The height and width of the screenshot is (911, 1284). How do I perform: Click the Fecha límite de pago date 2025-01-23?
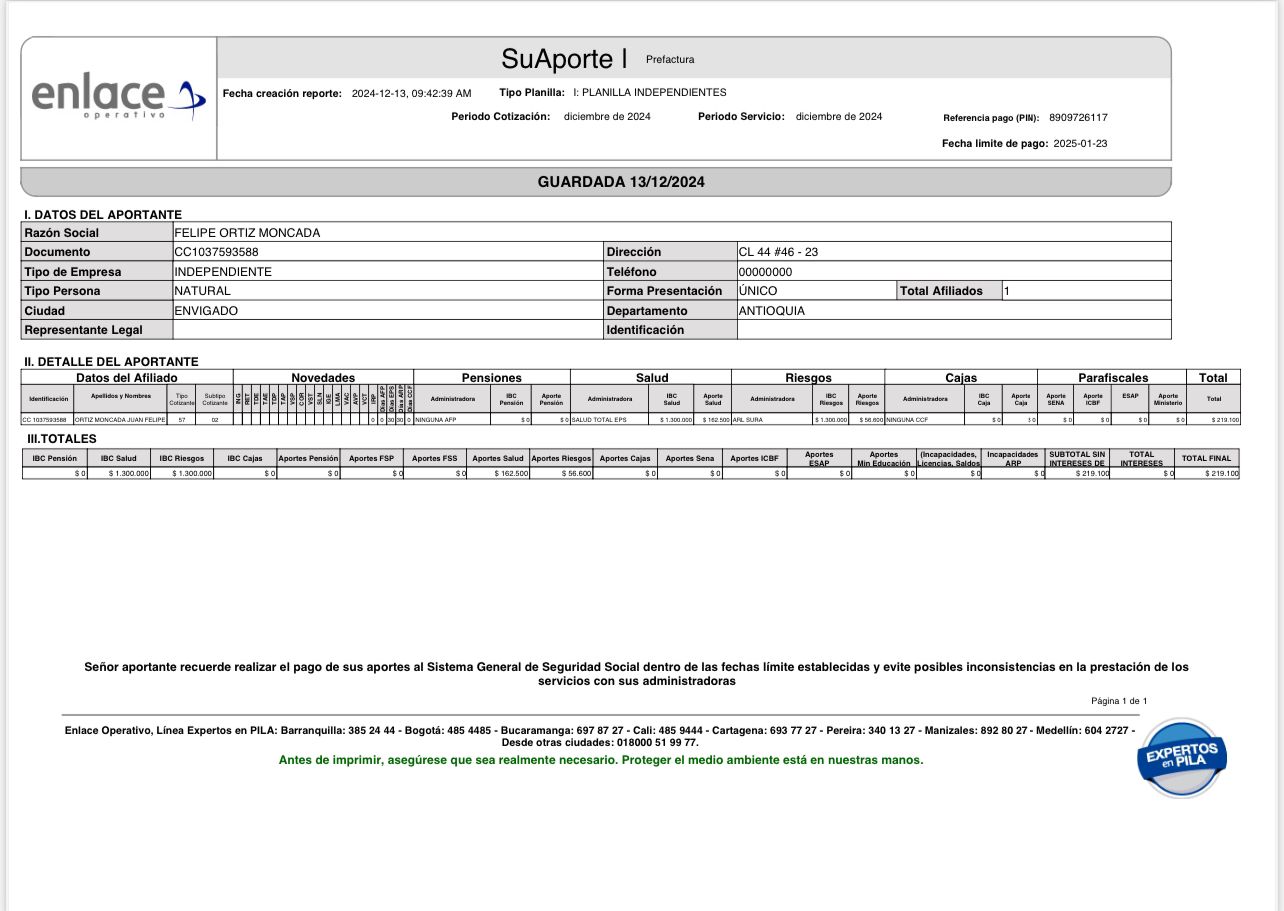[1080, 144]
